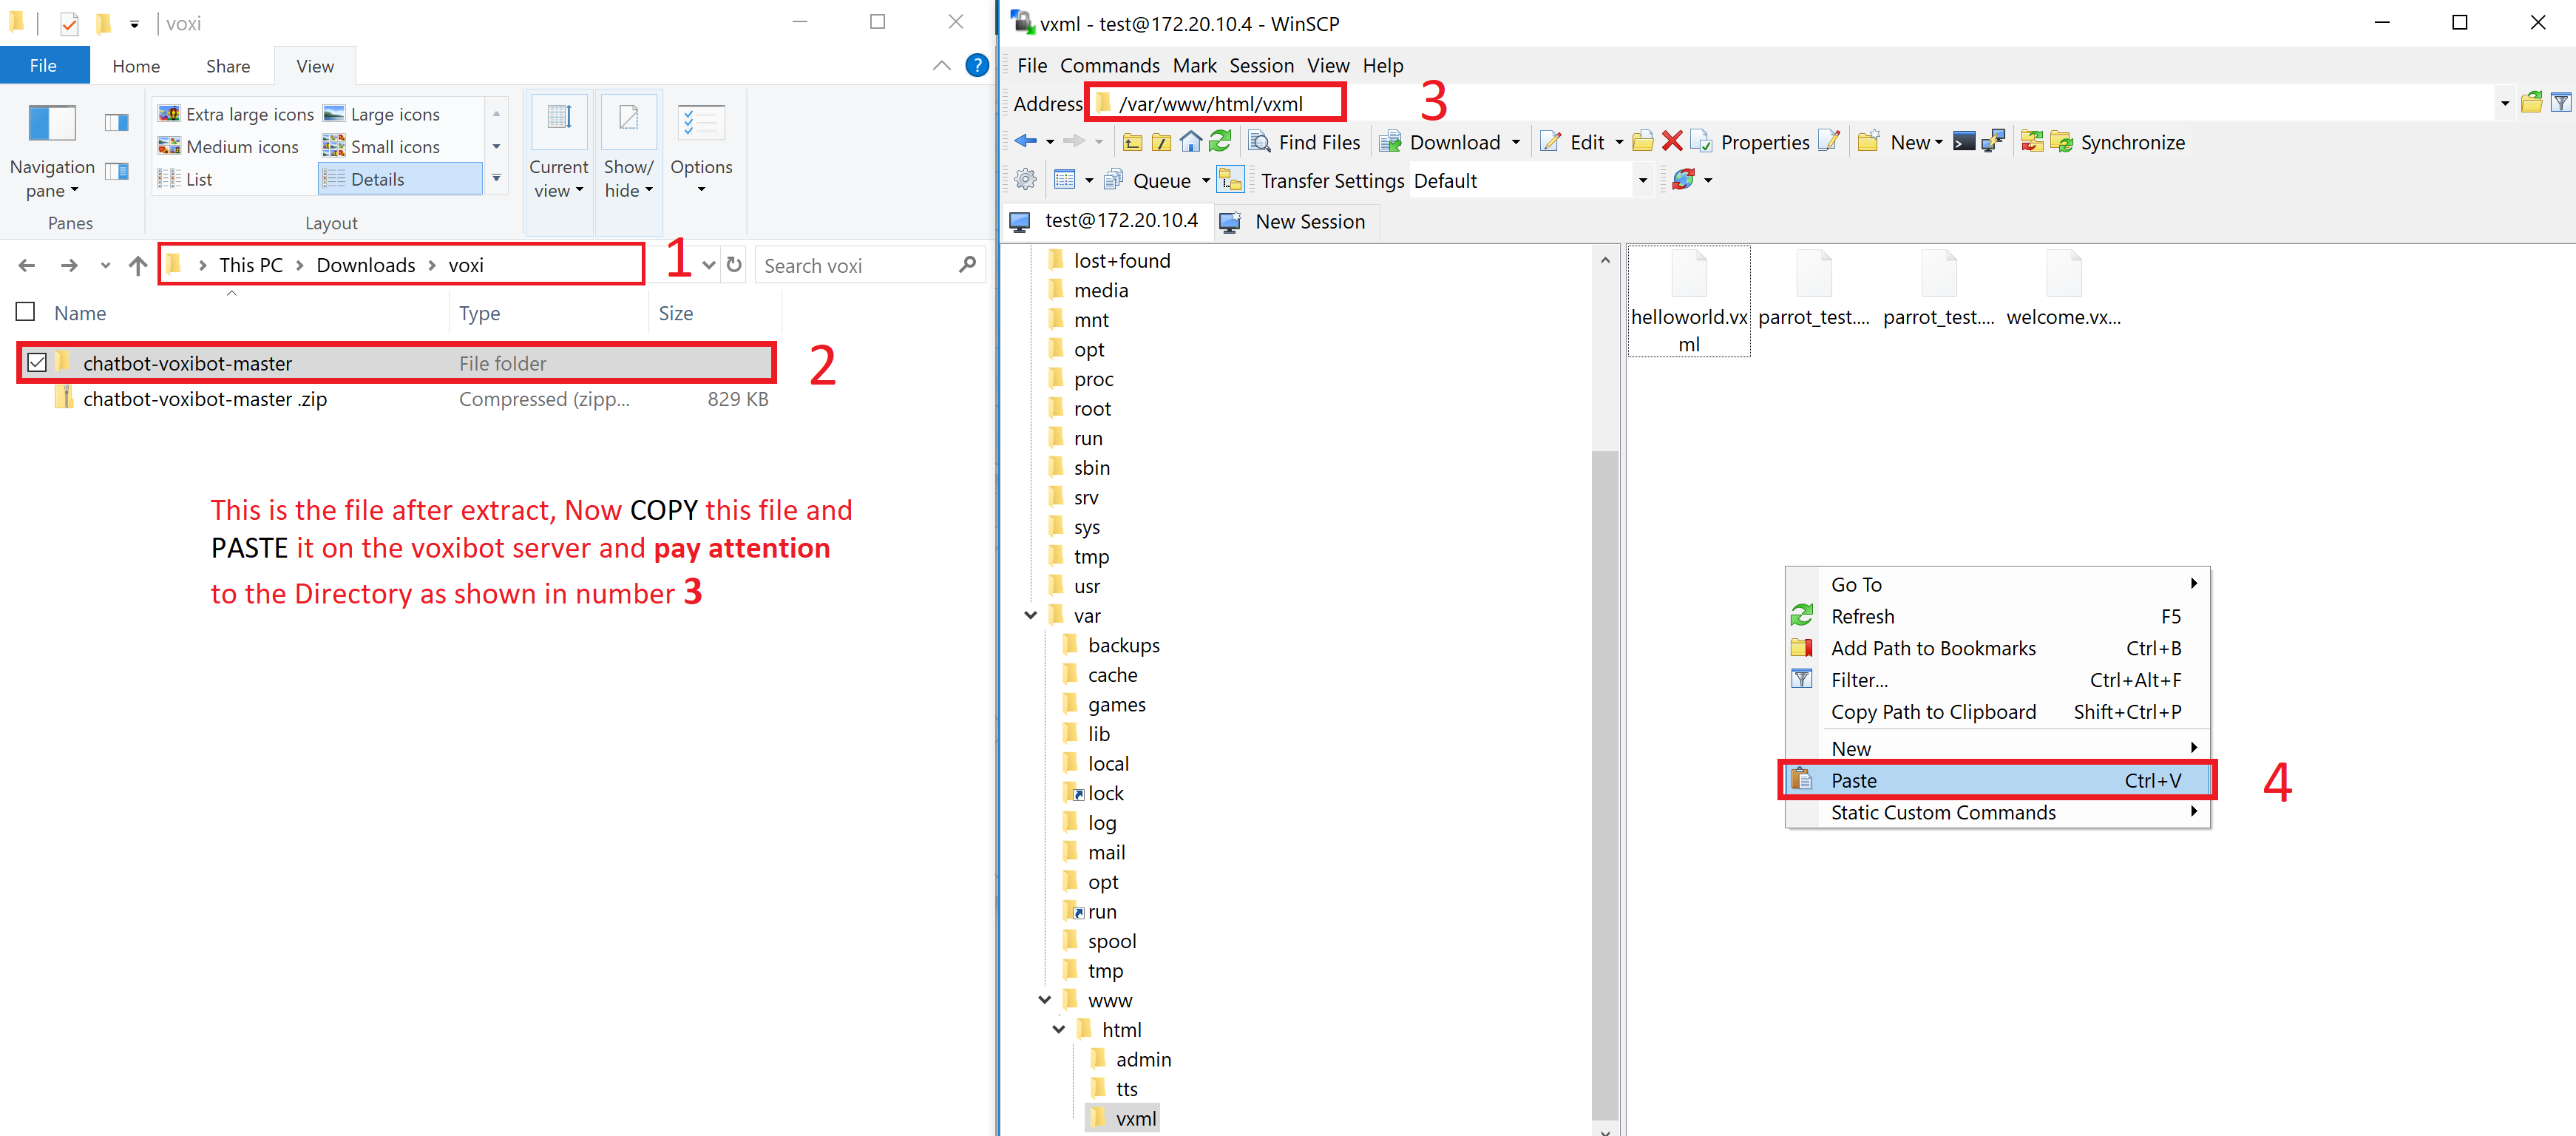Click the Properties toolbar button

tap(1764, 142)
